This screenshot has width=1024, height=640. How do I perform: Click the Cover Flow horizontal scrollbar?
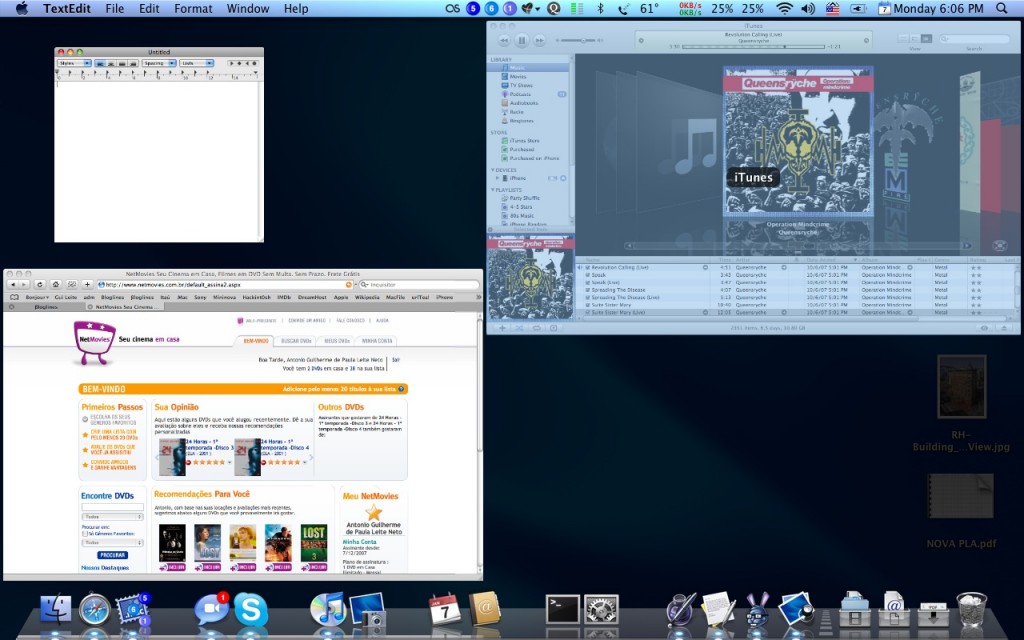click(x=797, y=246)
